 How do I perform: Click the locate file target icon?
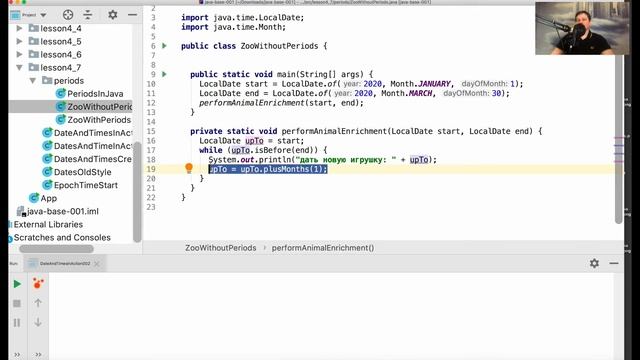click(x=68, y=15)
